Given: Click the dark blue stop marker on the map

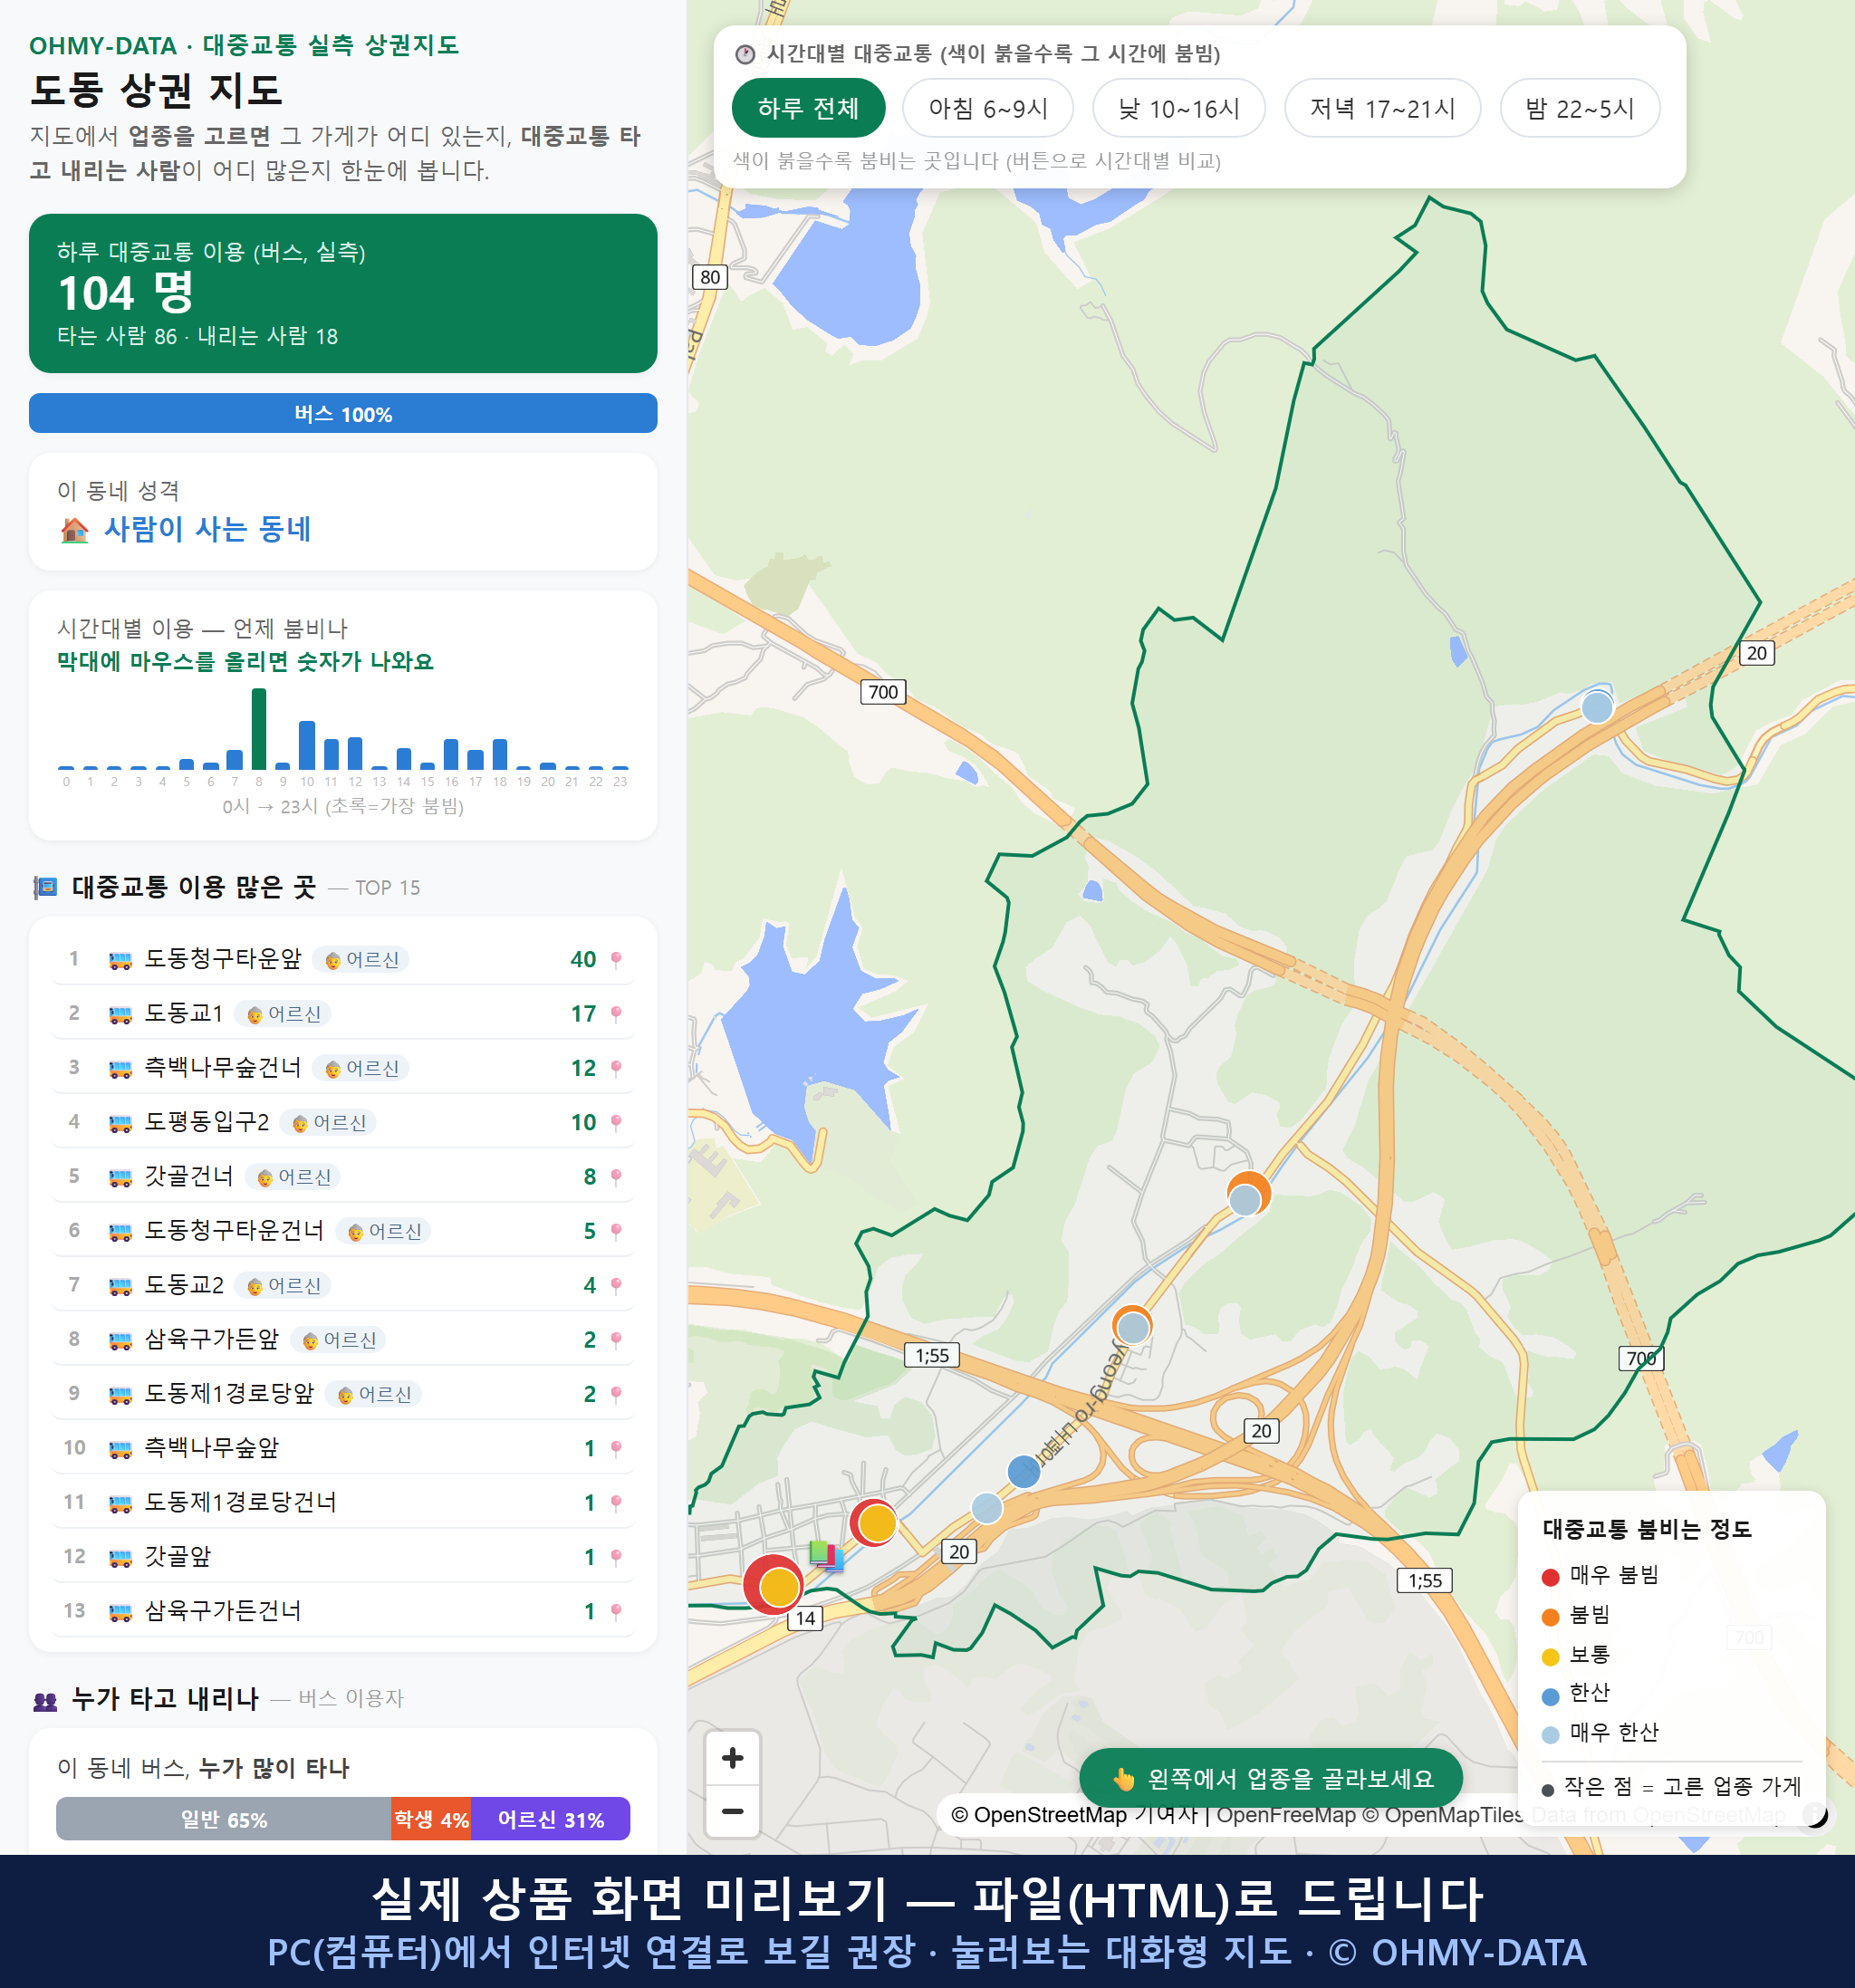Looking at the screenshot, I should click(1023, 1471).
